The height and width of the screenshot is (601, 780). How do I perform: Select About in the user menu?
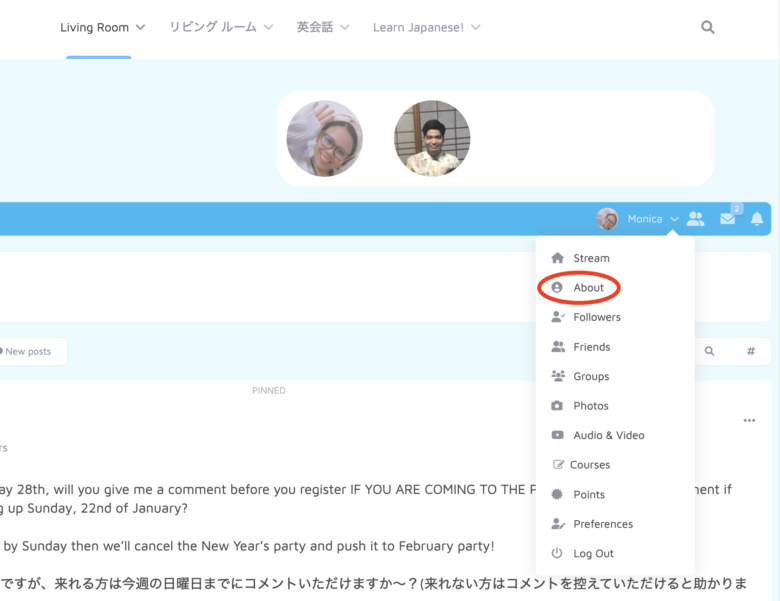click(588, 288)
